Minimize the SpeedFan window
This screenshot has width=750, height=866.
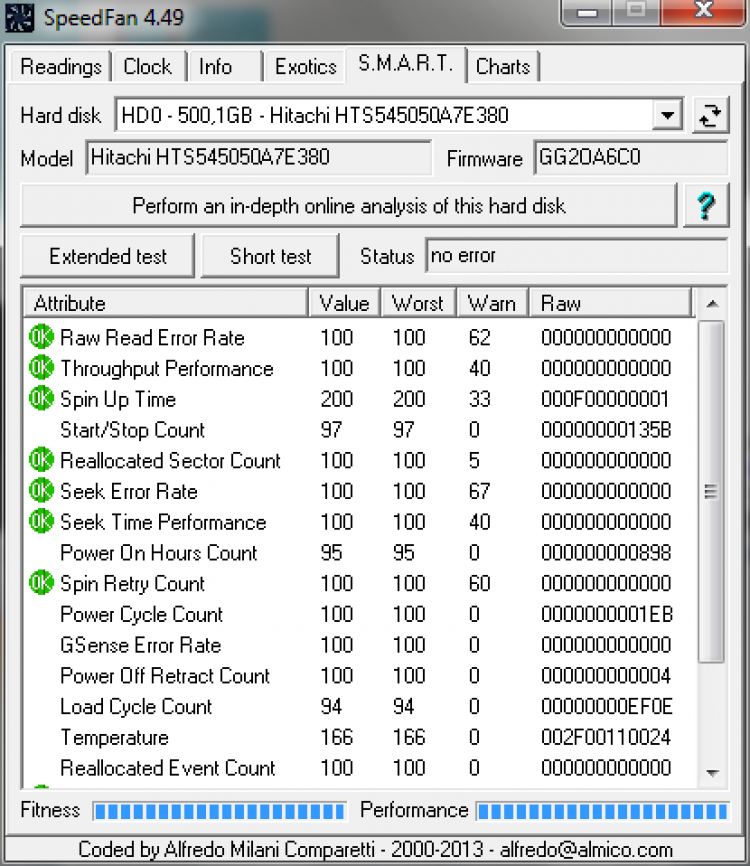tap(587, 12)
